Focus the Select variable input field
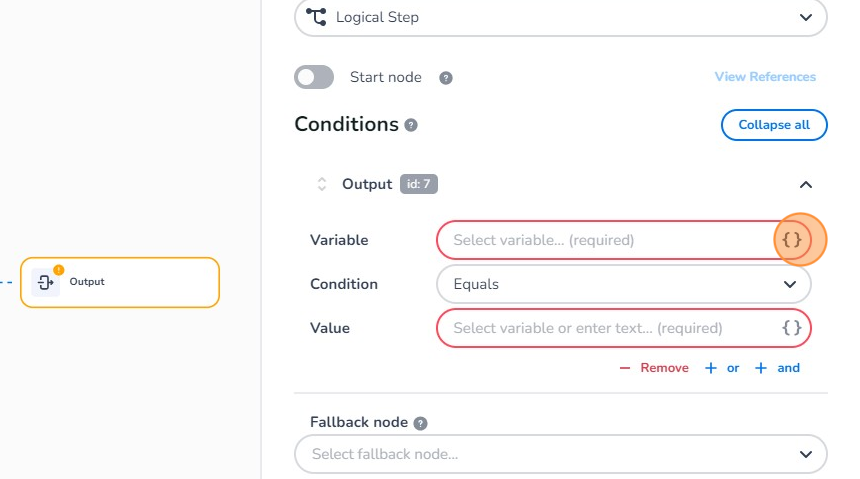The image size is (860, 479). coord(605,240)
